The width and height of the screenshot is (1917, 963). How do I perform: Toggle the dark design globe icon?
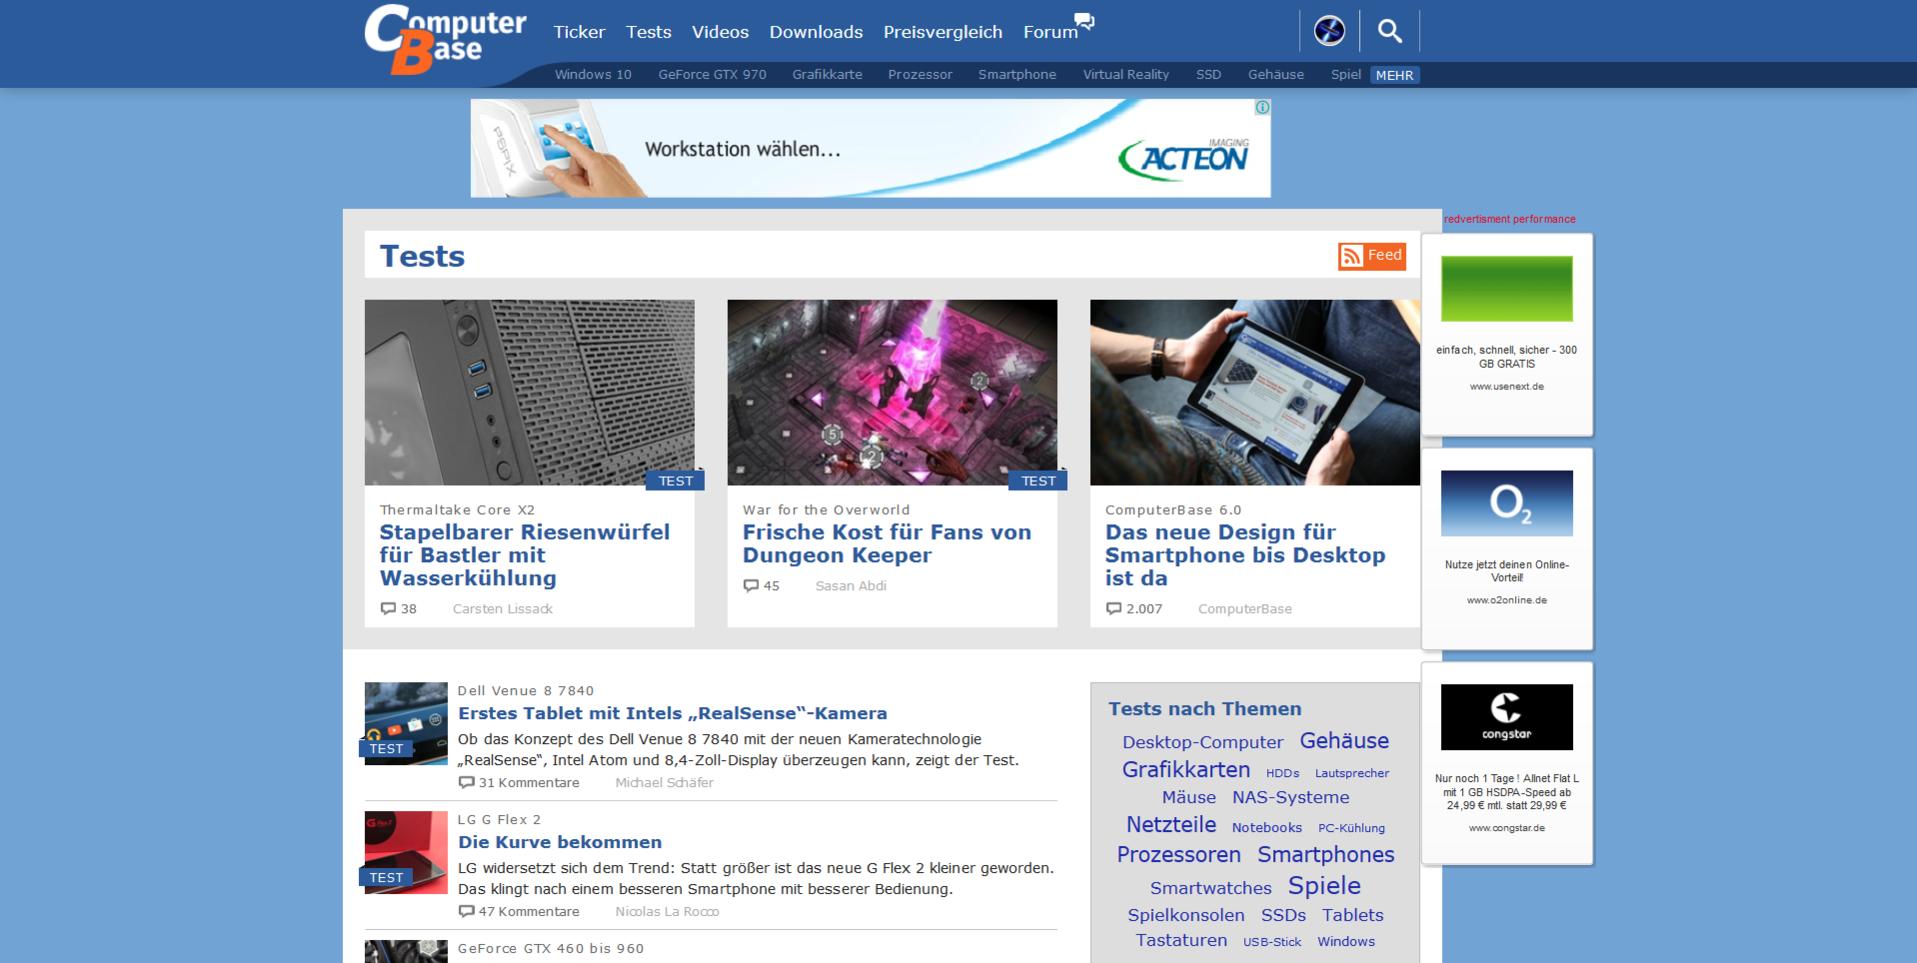click(1329, 31)
